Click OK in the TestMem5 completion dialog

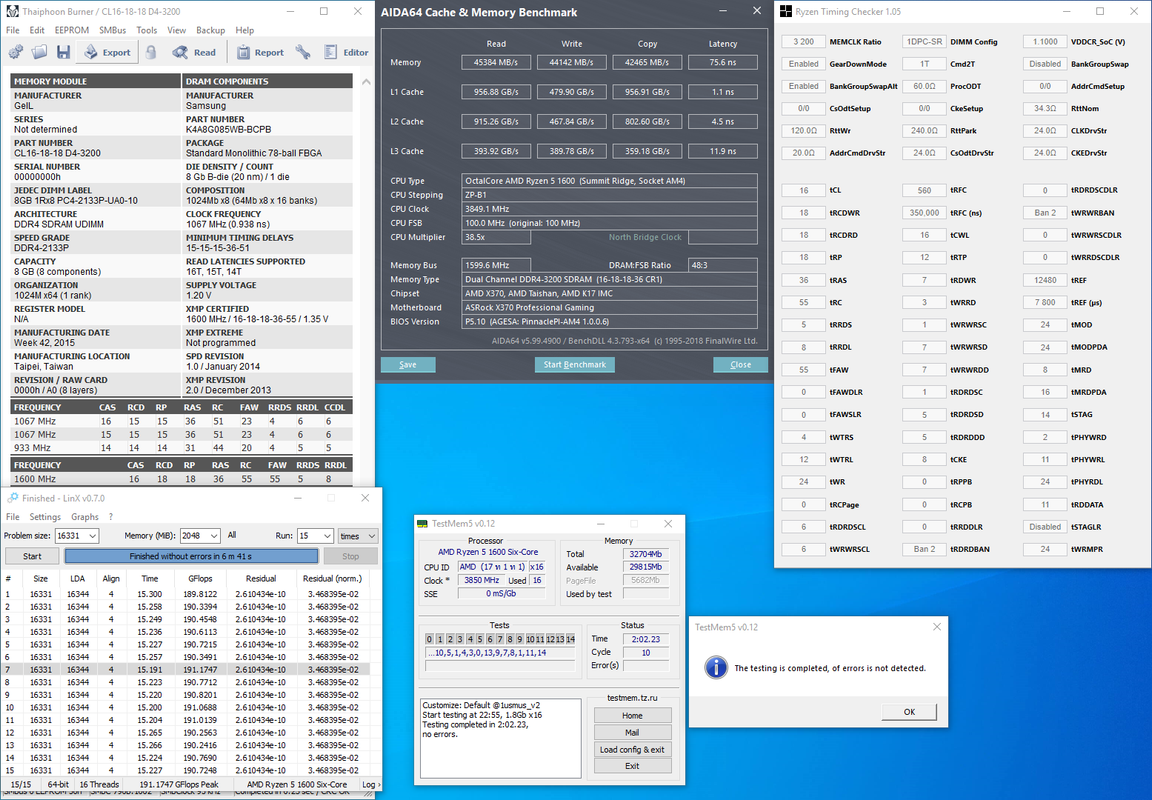[x=910, y=712]
